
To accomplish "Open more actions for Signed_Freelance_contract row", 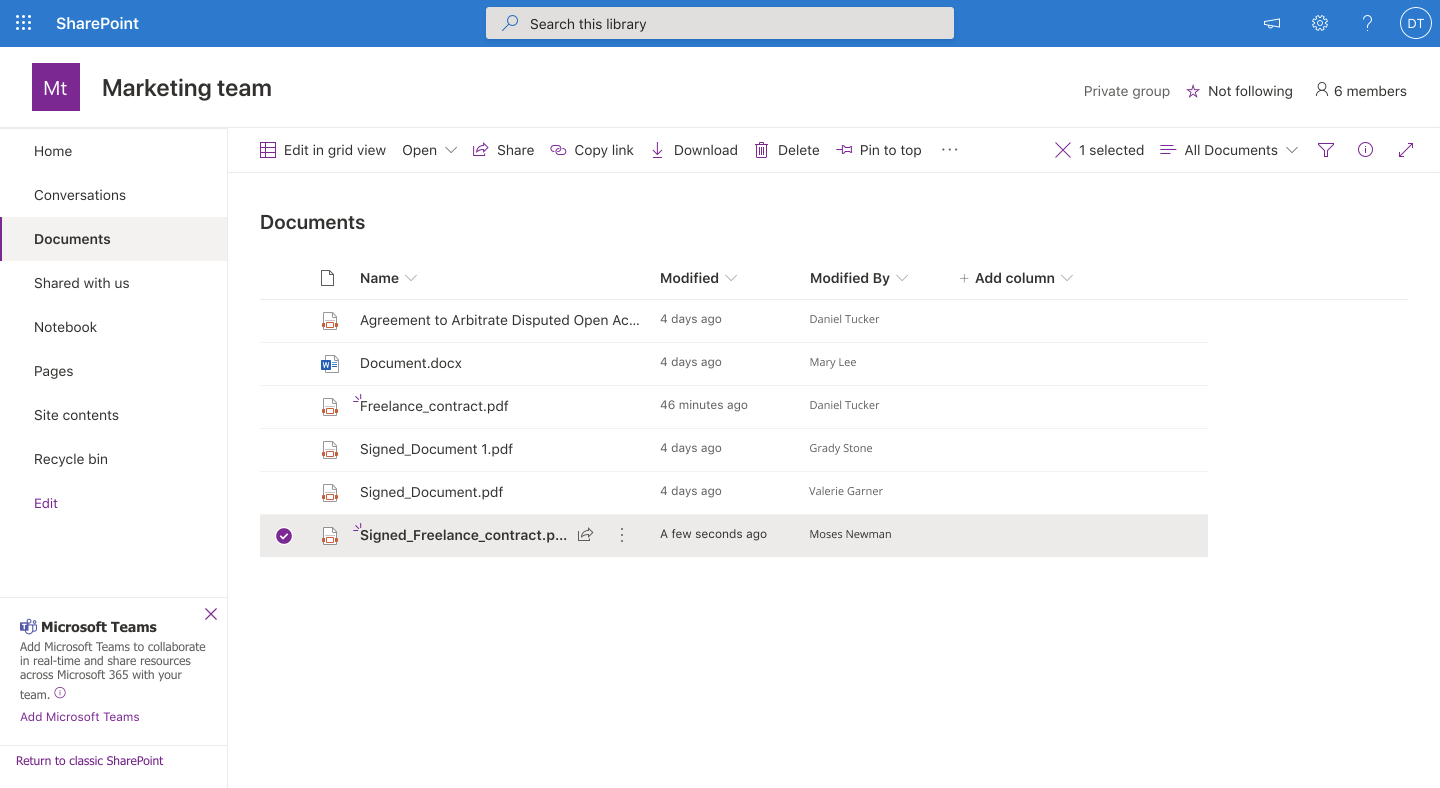I will (x=622, y=535).
